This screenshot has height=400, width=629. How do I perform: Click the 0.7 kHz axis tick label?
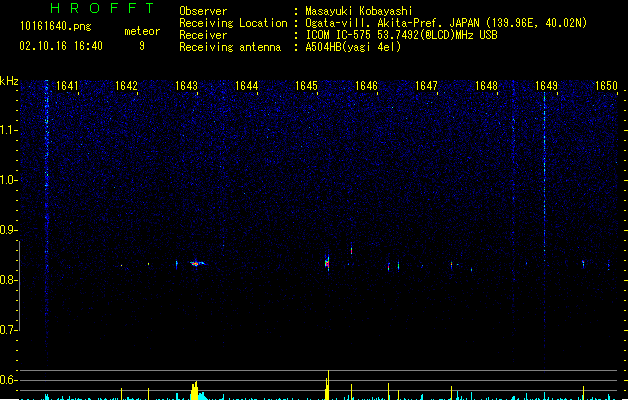pos(8,330)
